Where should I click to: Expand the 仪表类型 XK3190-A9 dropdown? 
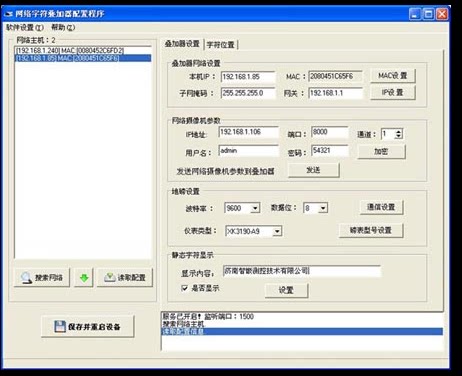click(277, 231)
